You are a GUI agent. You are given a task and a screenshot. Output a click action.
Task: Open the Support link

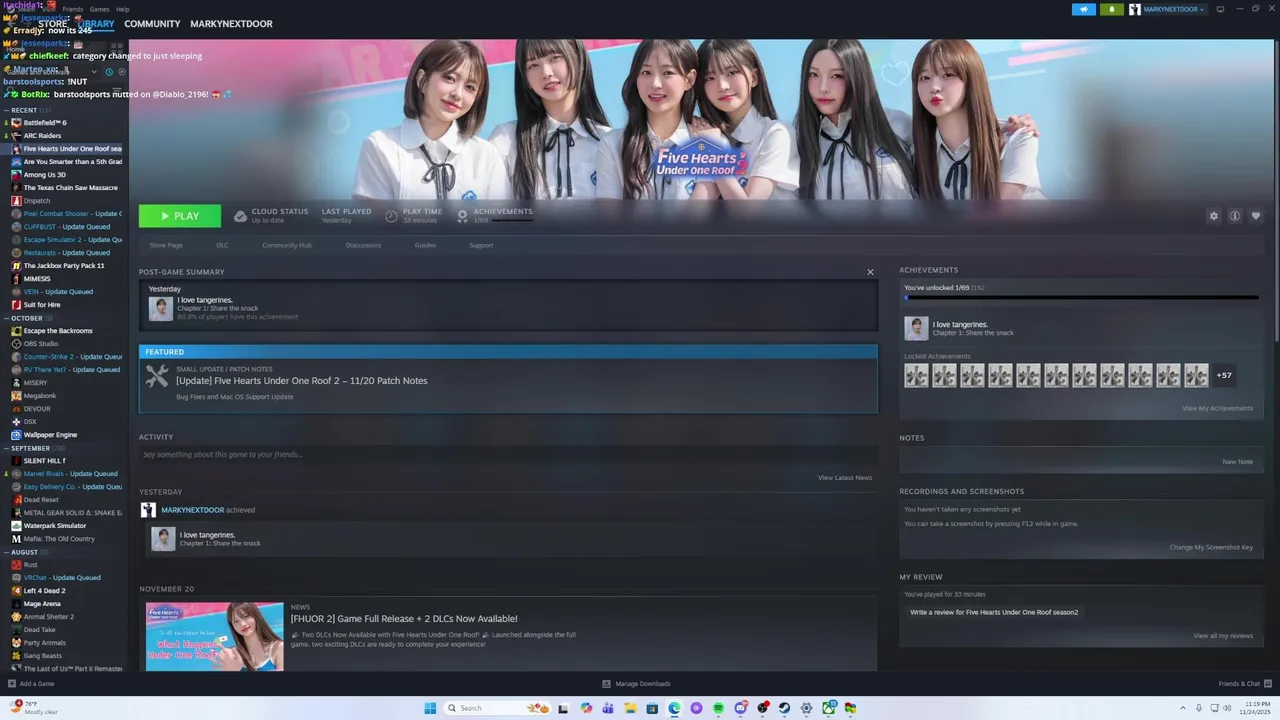pyautogui.click(x=481, y=245)
